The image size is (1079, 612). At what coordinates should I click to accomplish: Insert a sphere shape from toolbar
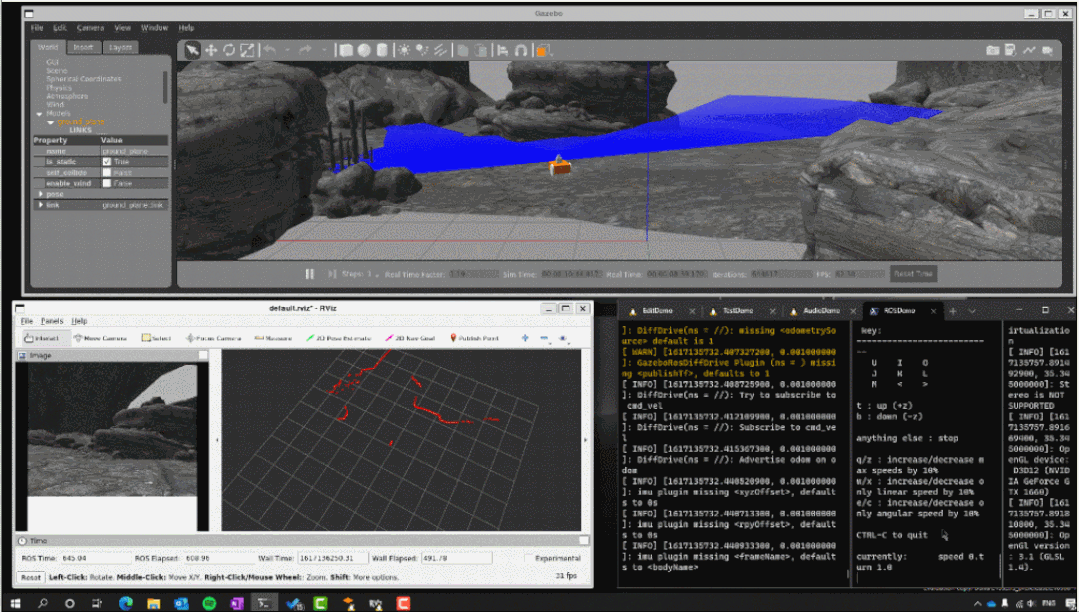click(x=364, y=50)
